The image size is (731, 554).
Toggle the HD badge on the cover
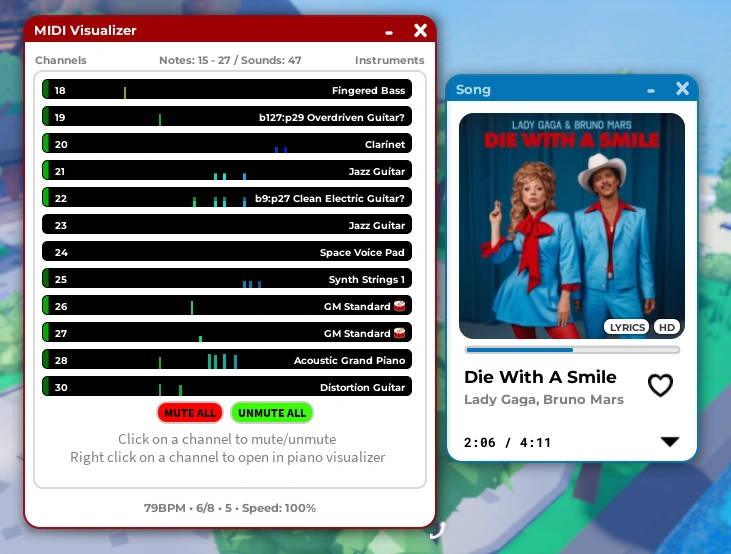[x=667, y=327]
